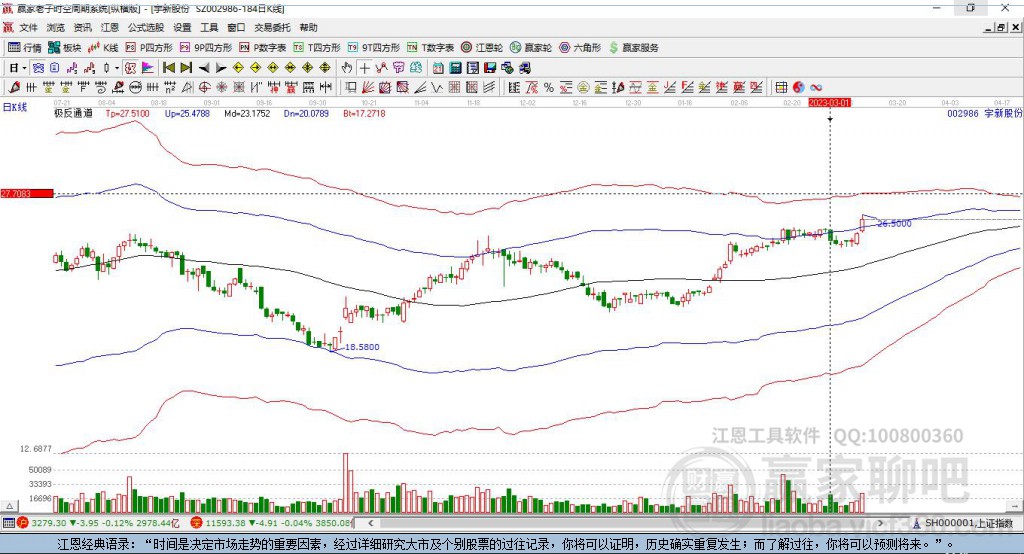This screenshot has height=554, width=1024.
Task: Select the Gann fan lines tool
Action: tap(368, 87)
